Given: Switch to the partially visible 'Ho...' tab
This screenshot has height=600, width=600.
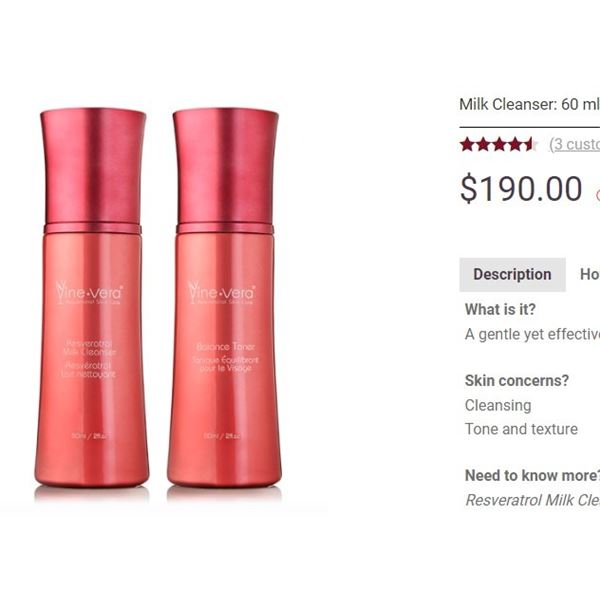Looking at the screenshot, I should (590, 274).
